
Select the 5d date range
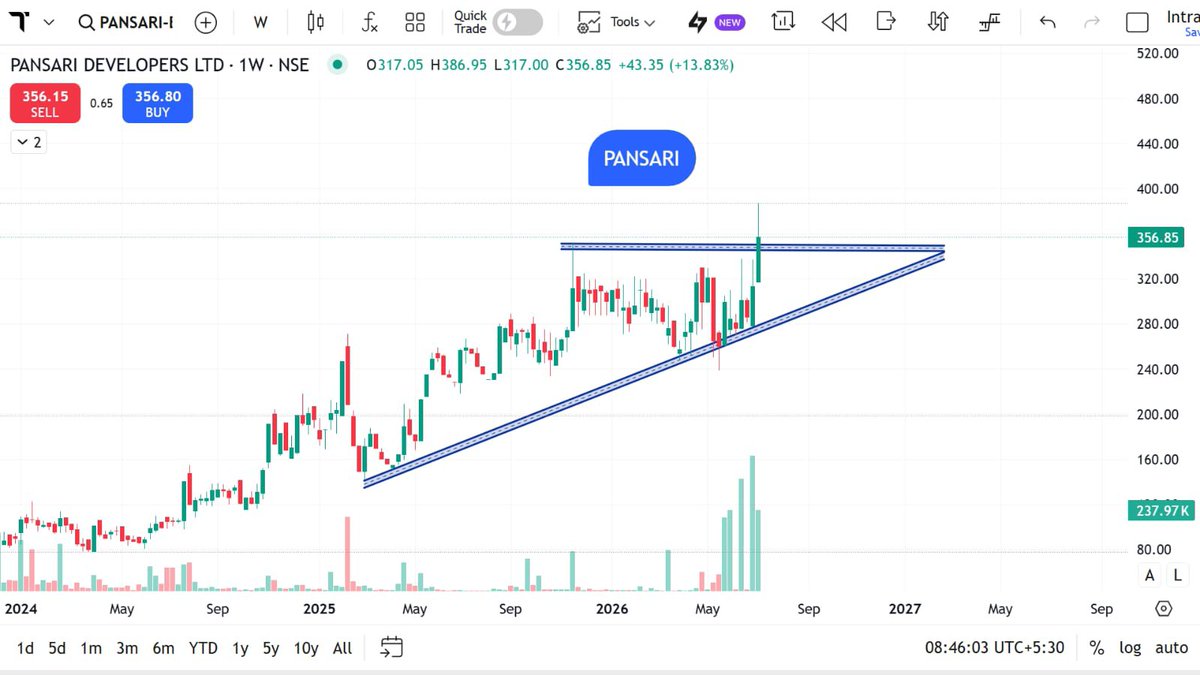(57, 648)
